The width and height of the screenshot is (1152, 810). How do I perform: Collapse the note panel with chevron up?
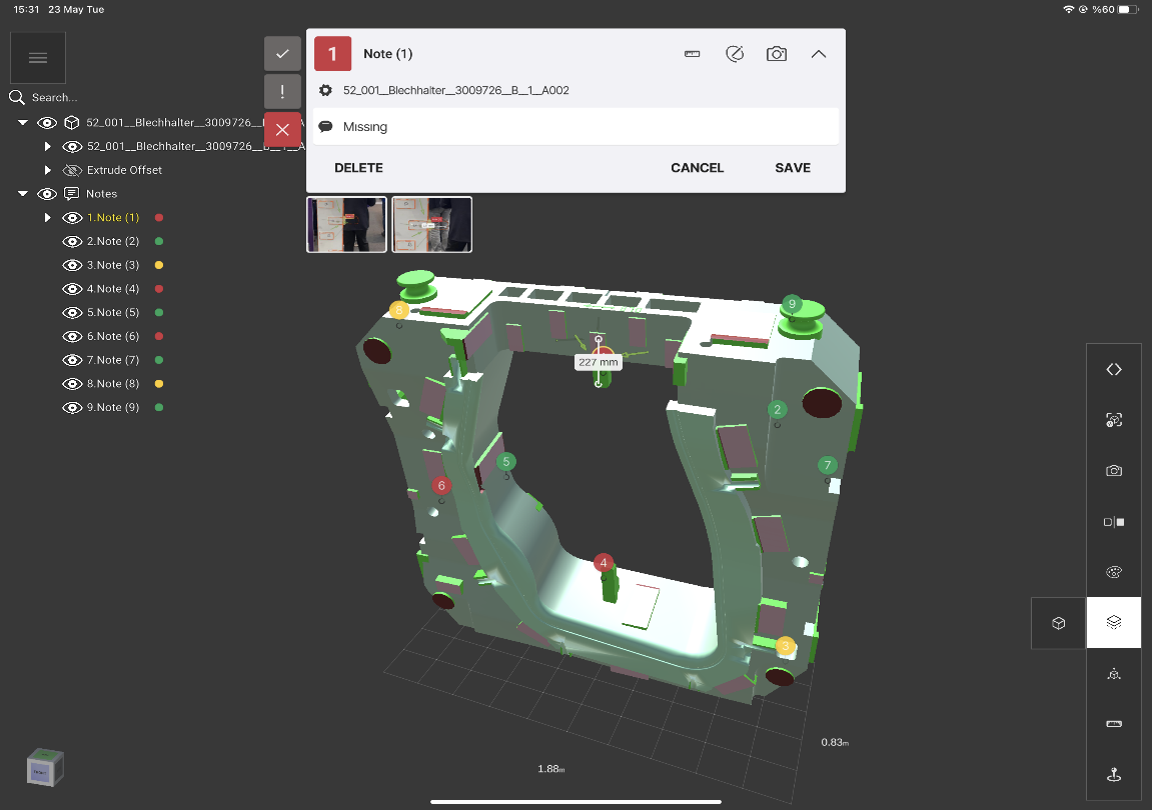pos(818,54)
